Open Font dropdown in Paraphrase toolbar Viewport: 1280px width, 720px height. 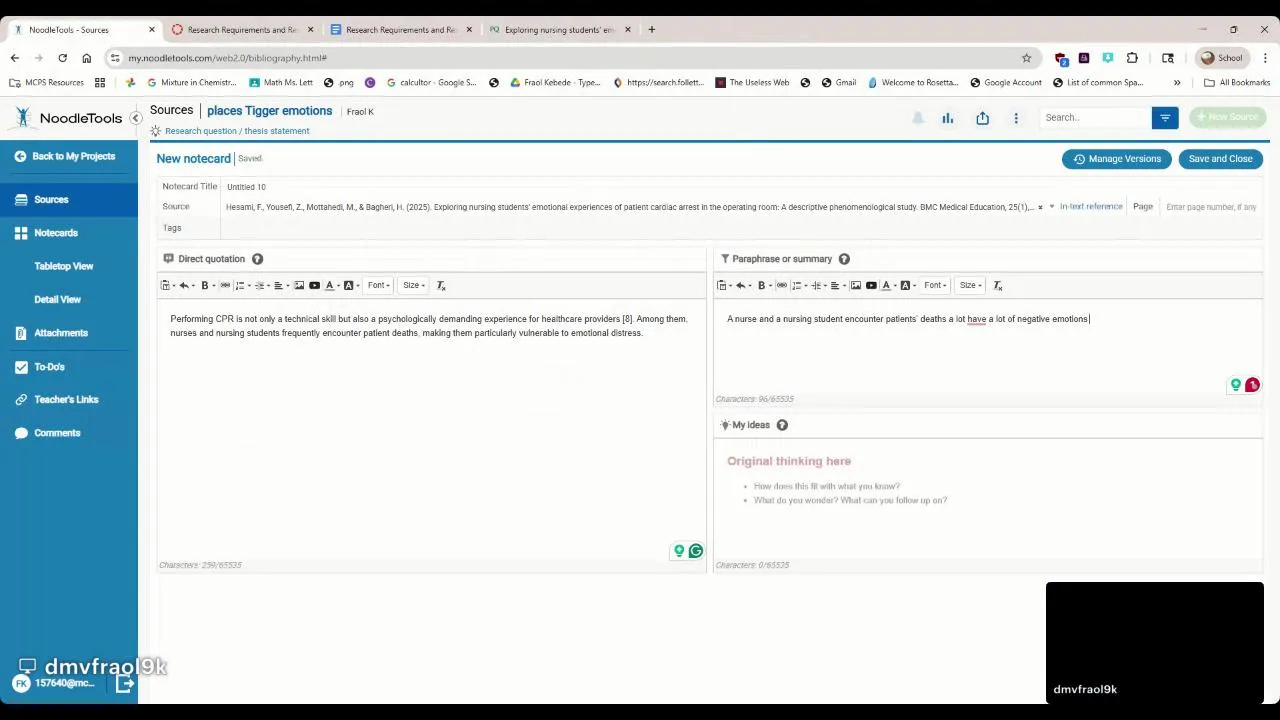(935, 285)
